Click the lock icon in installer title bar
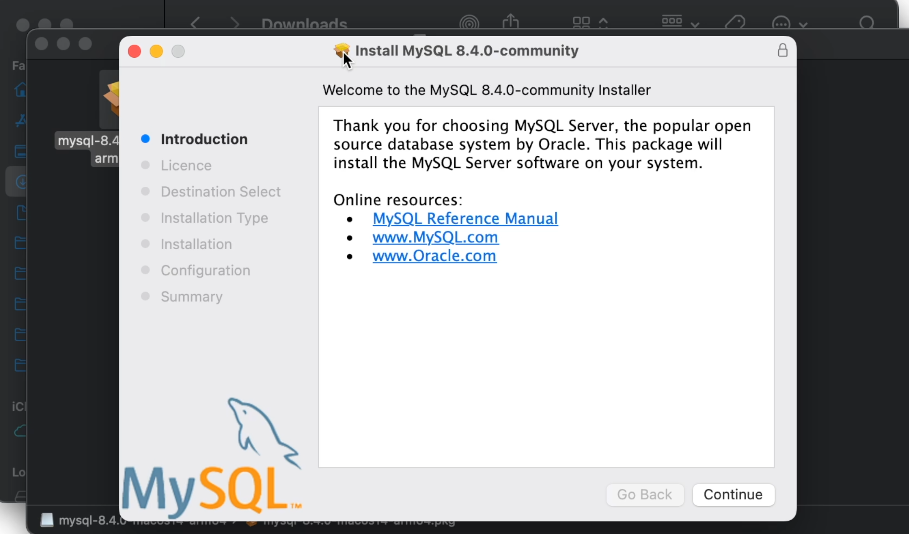The height and width of the screenshot is (534, 909). pyautogui.click(x=782, y=50)
